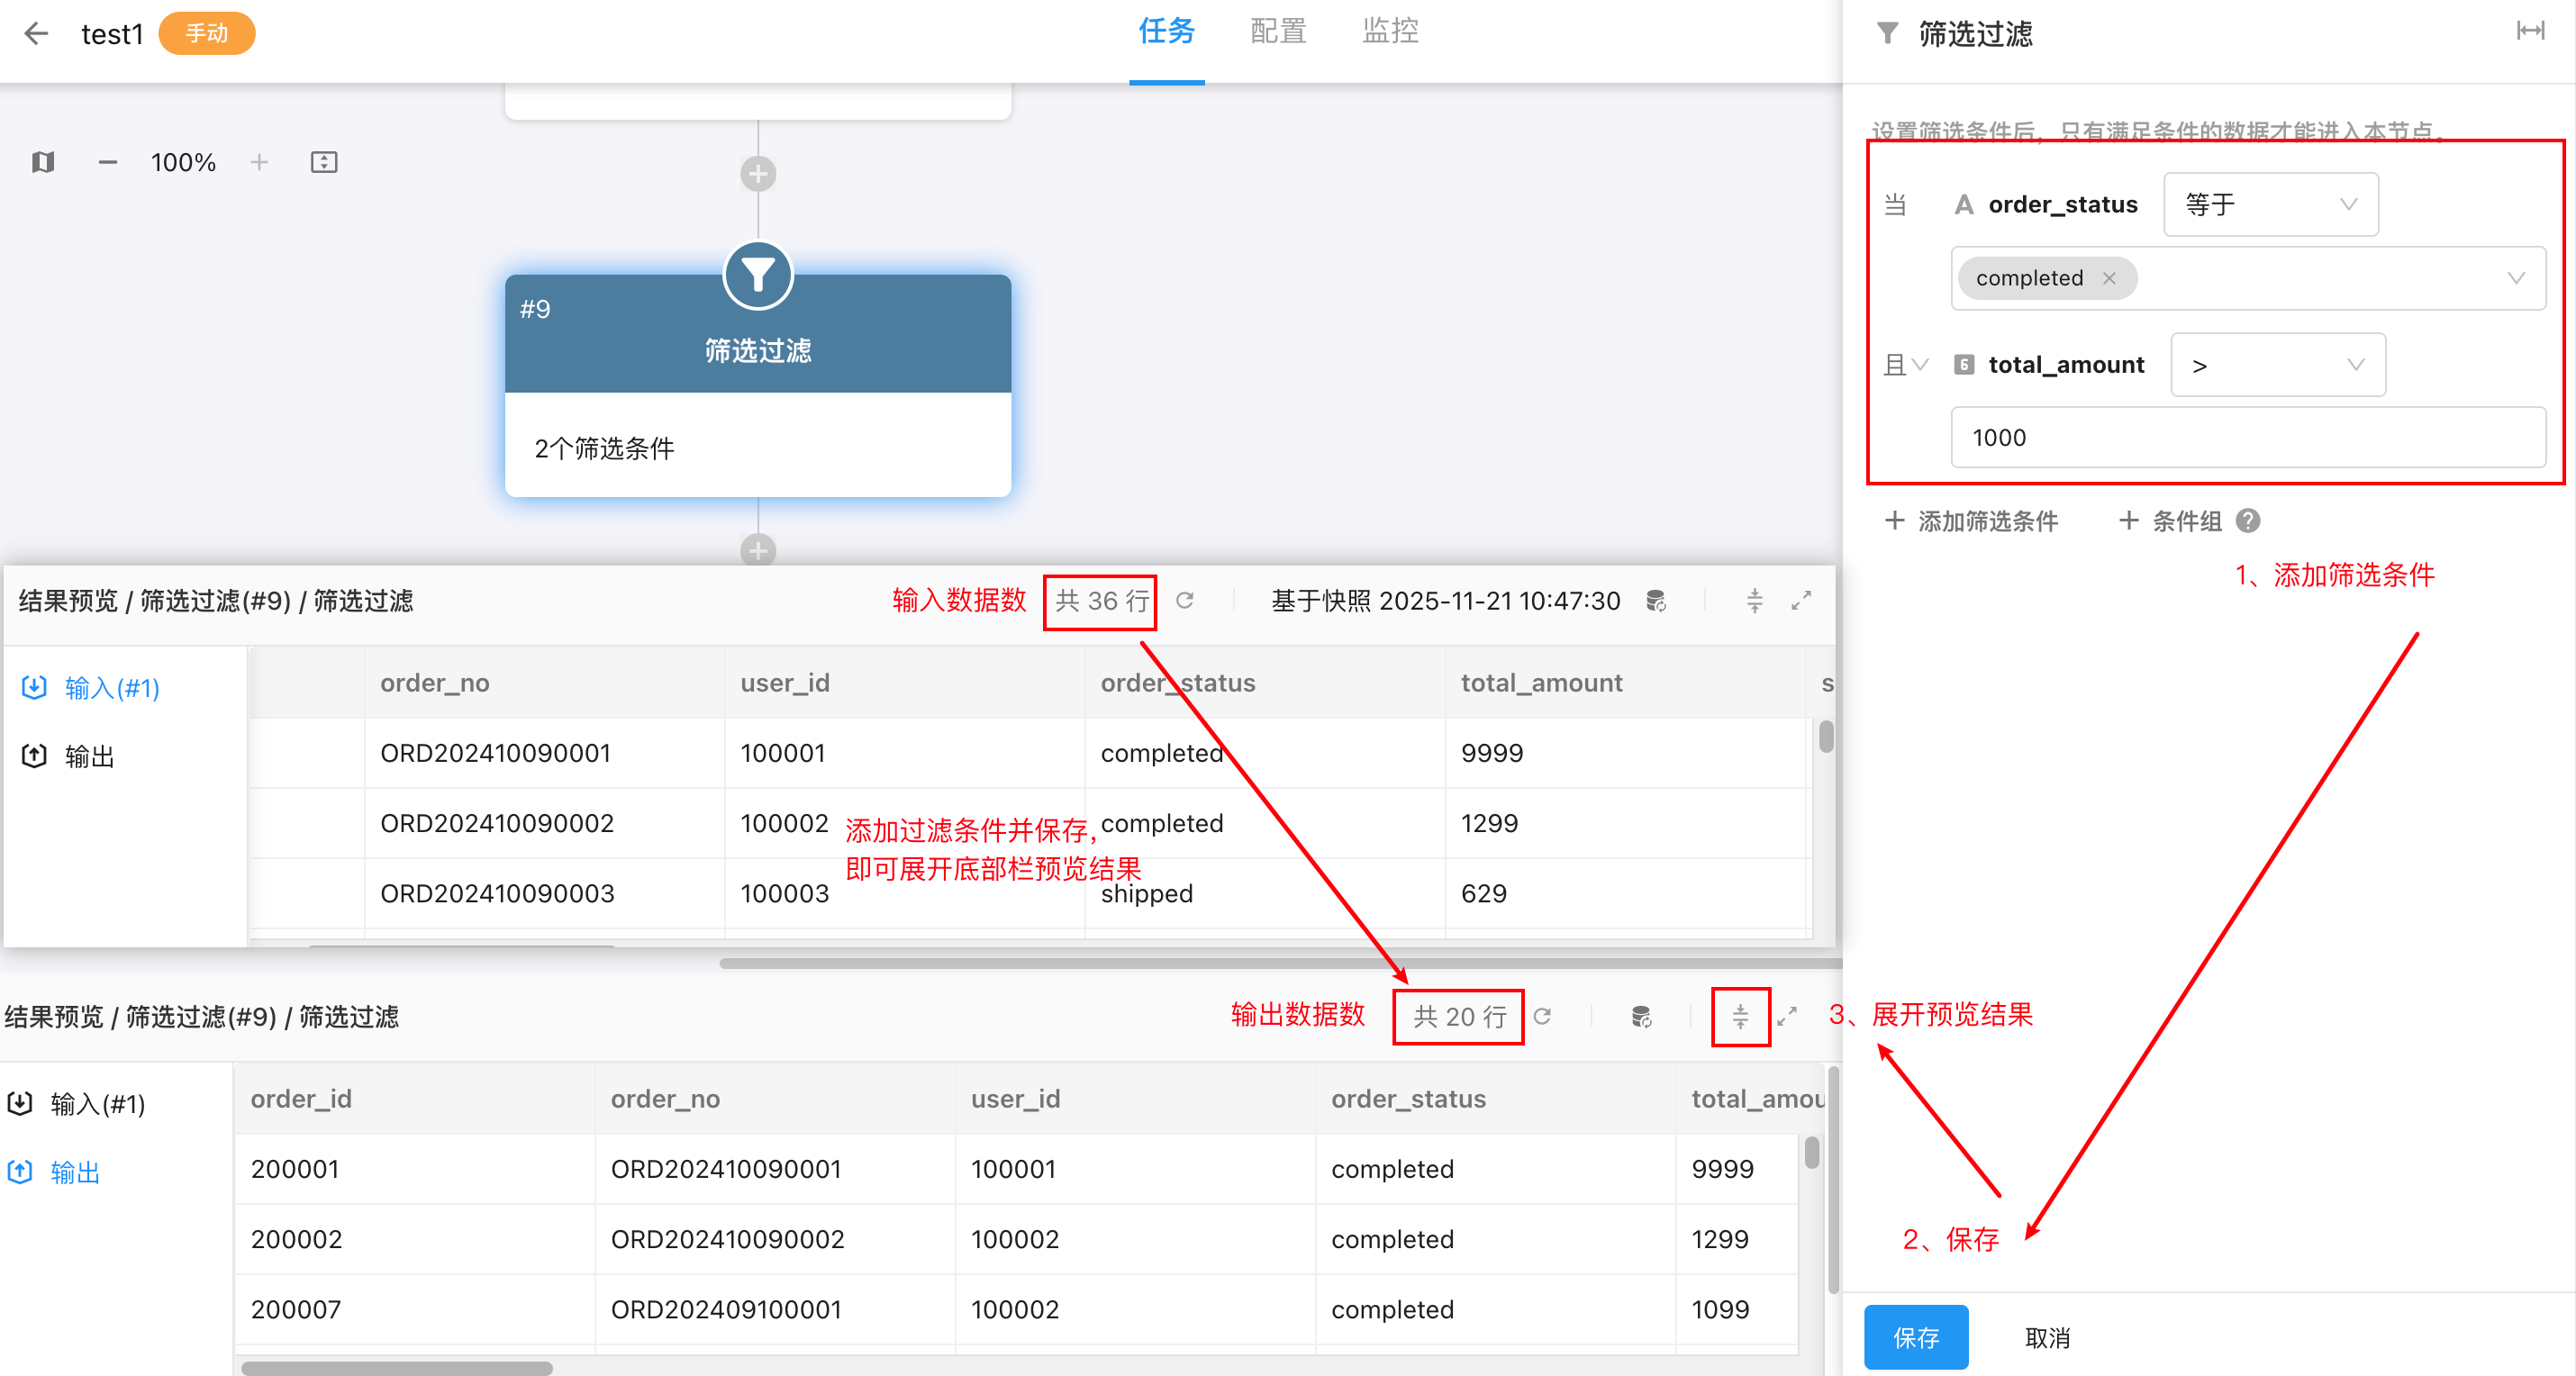
Task: Collapse the lower preview panel
Action: [1740, 1016]
